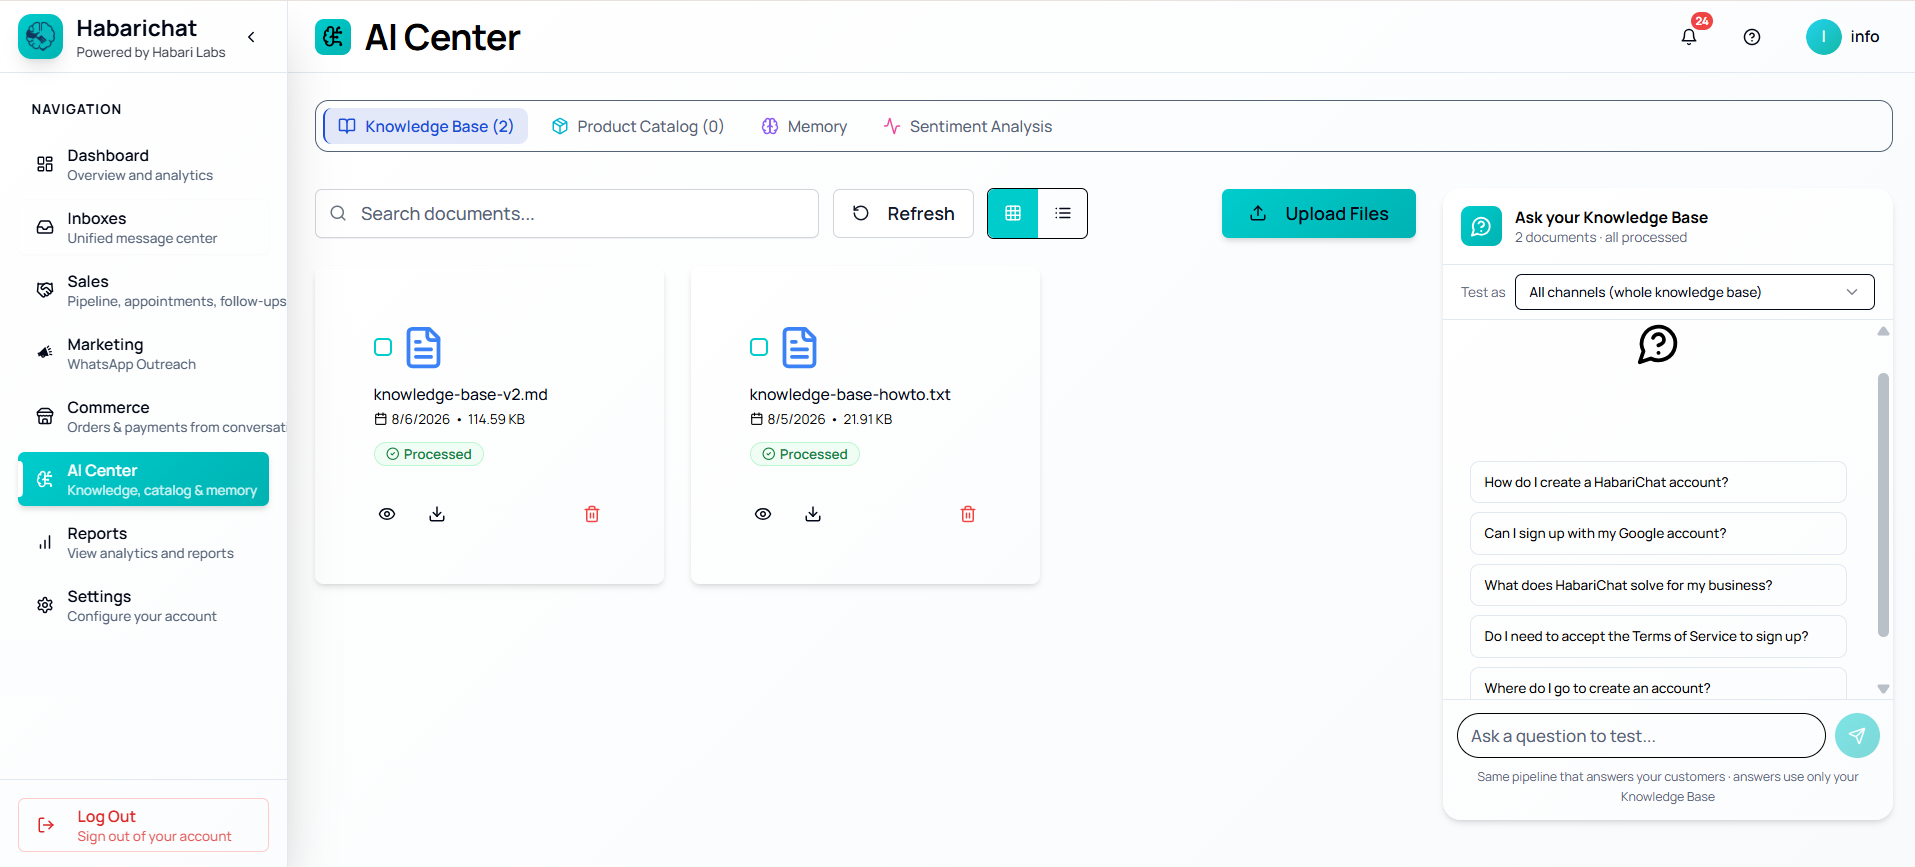Screen dimensions: 1915x867
Task: Click Upload Files button
Action: tap(1319, 213)
